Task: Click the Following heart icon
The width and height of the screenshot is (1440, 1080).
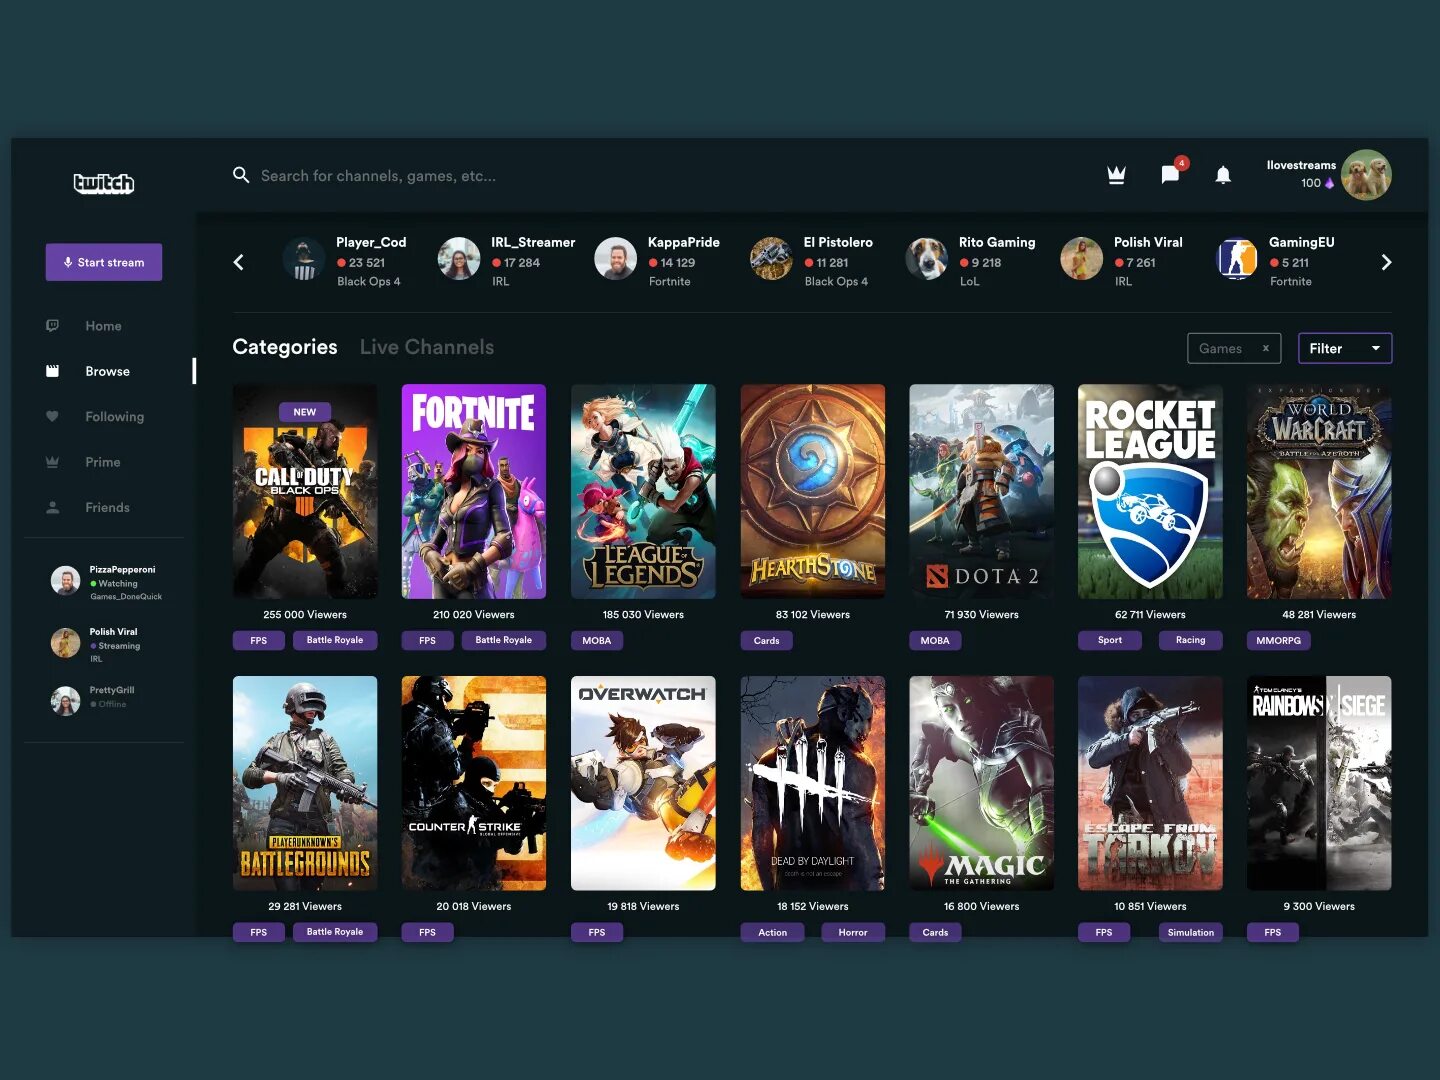Action: coord(53,416)
